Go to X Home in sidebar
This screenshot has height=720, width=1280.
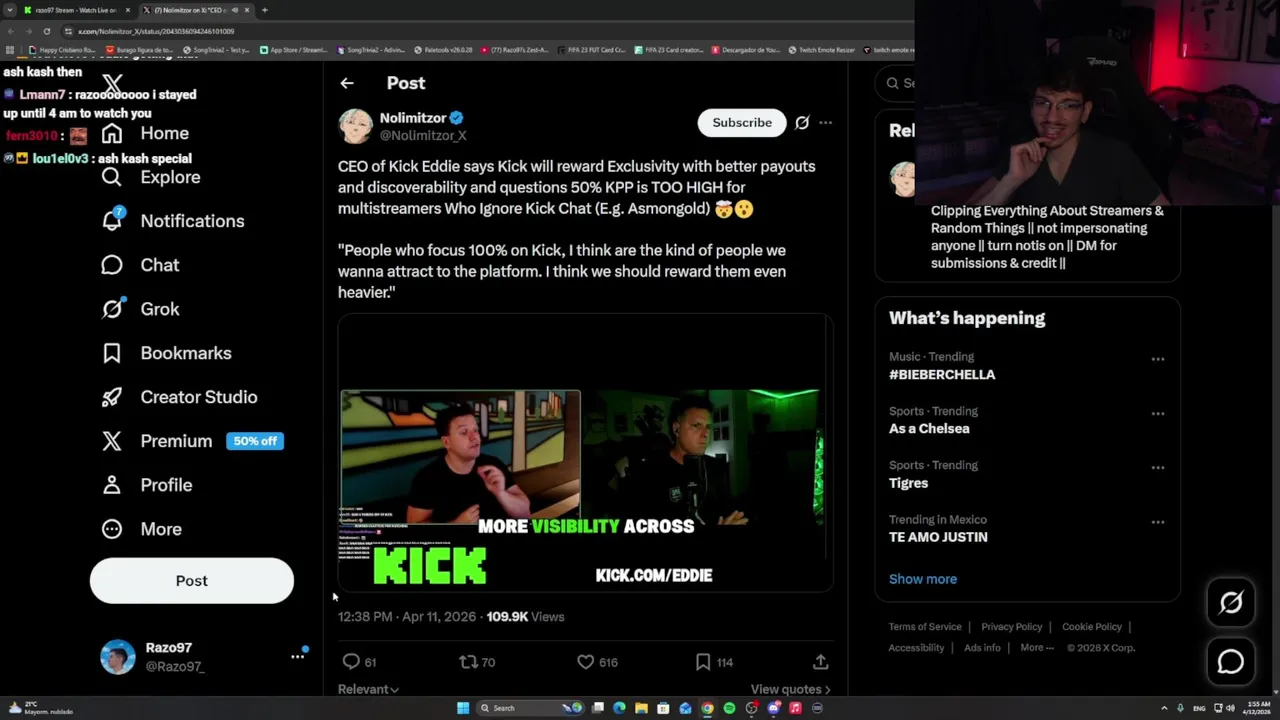coord(145,133)
